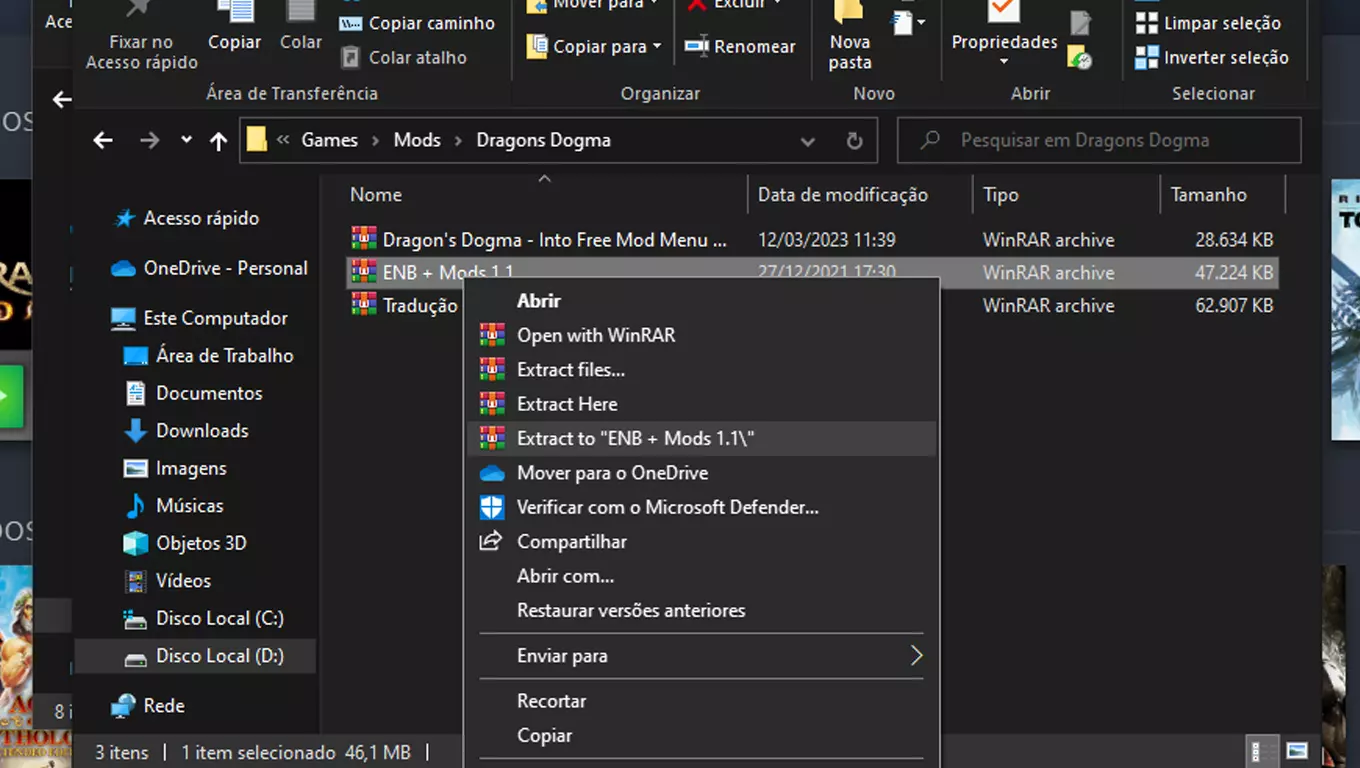1360x768 pixels.
Task: Choose Verificar com o Microsoft Defender
Action: (x=702, y=507)
